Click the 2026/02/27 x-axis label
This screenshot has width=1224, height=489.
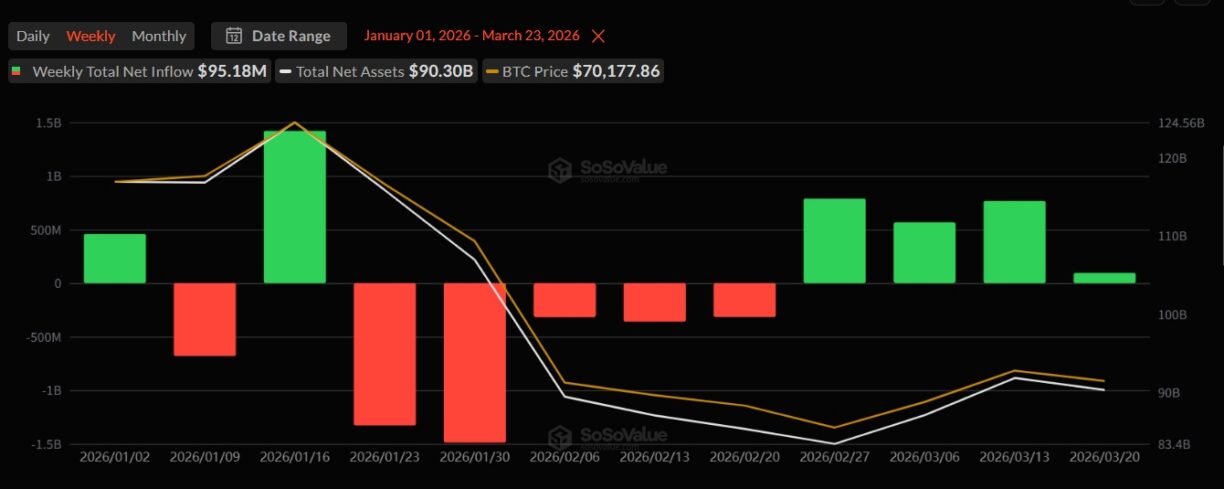pos(835,457)
